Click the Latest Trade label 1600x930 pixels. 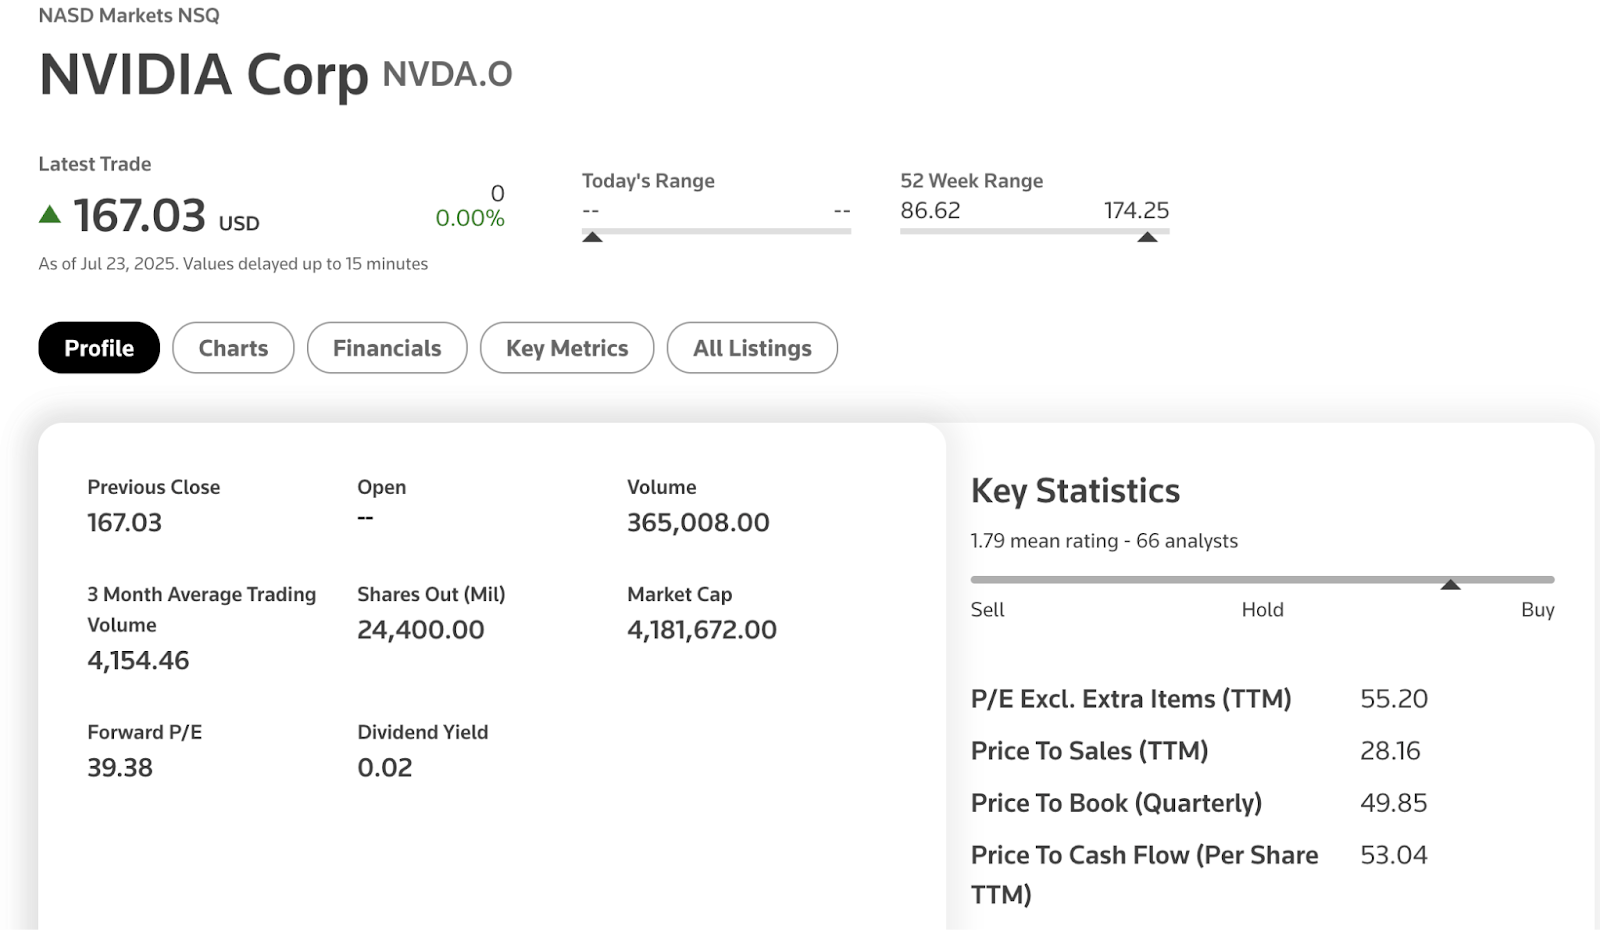pos(95,164)
